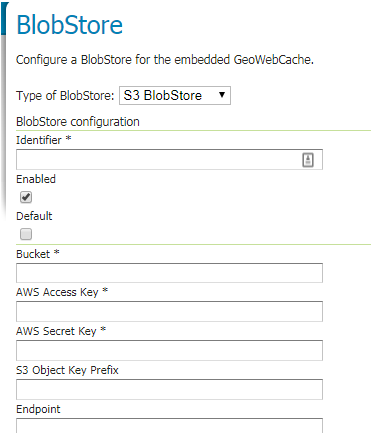Viewport: 371px width, 434px height.
Task: Click the BlobStore page heading
Action: (x=70, y=25)
